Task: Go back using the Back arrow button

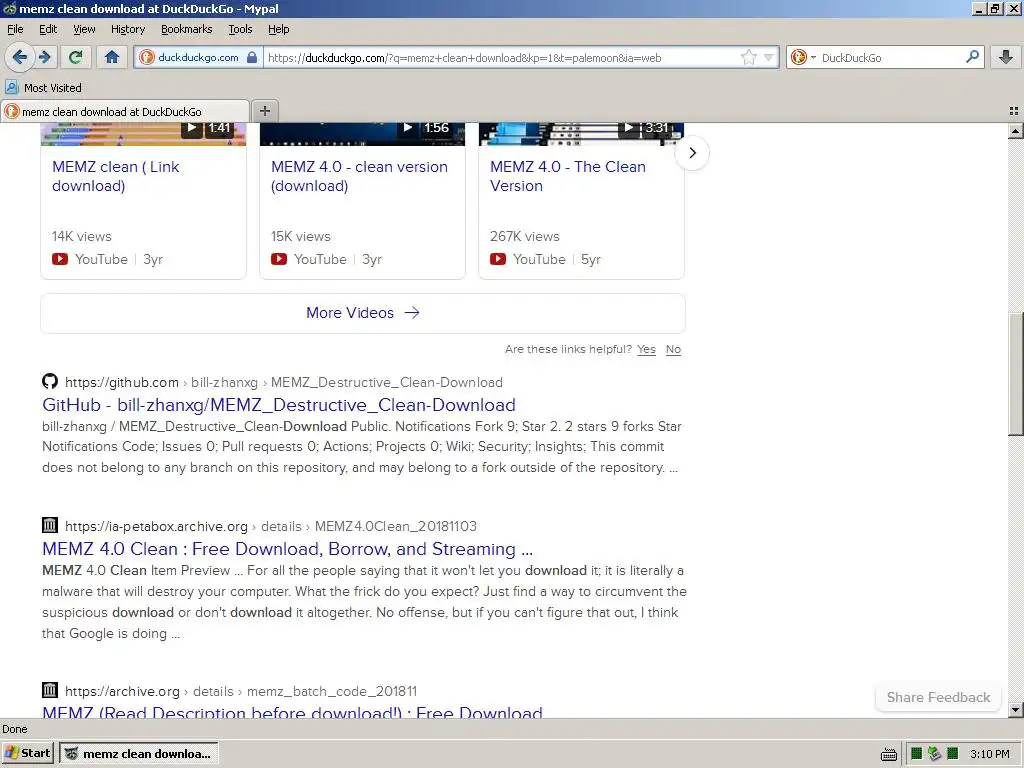Action: coord(20,57)
